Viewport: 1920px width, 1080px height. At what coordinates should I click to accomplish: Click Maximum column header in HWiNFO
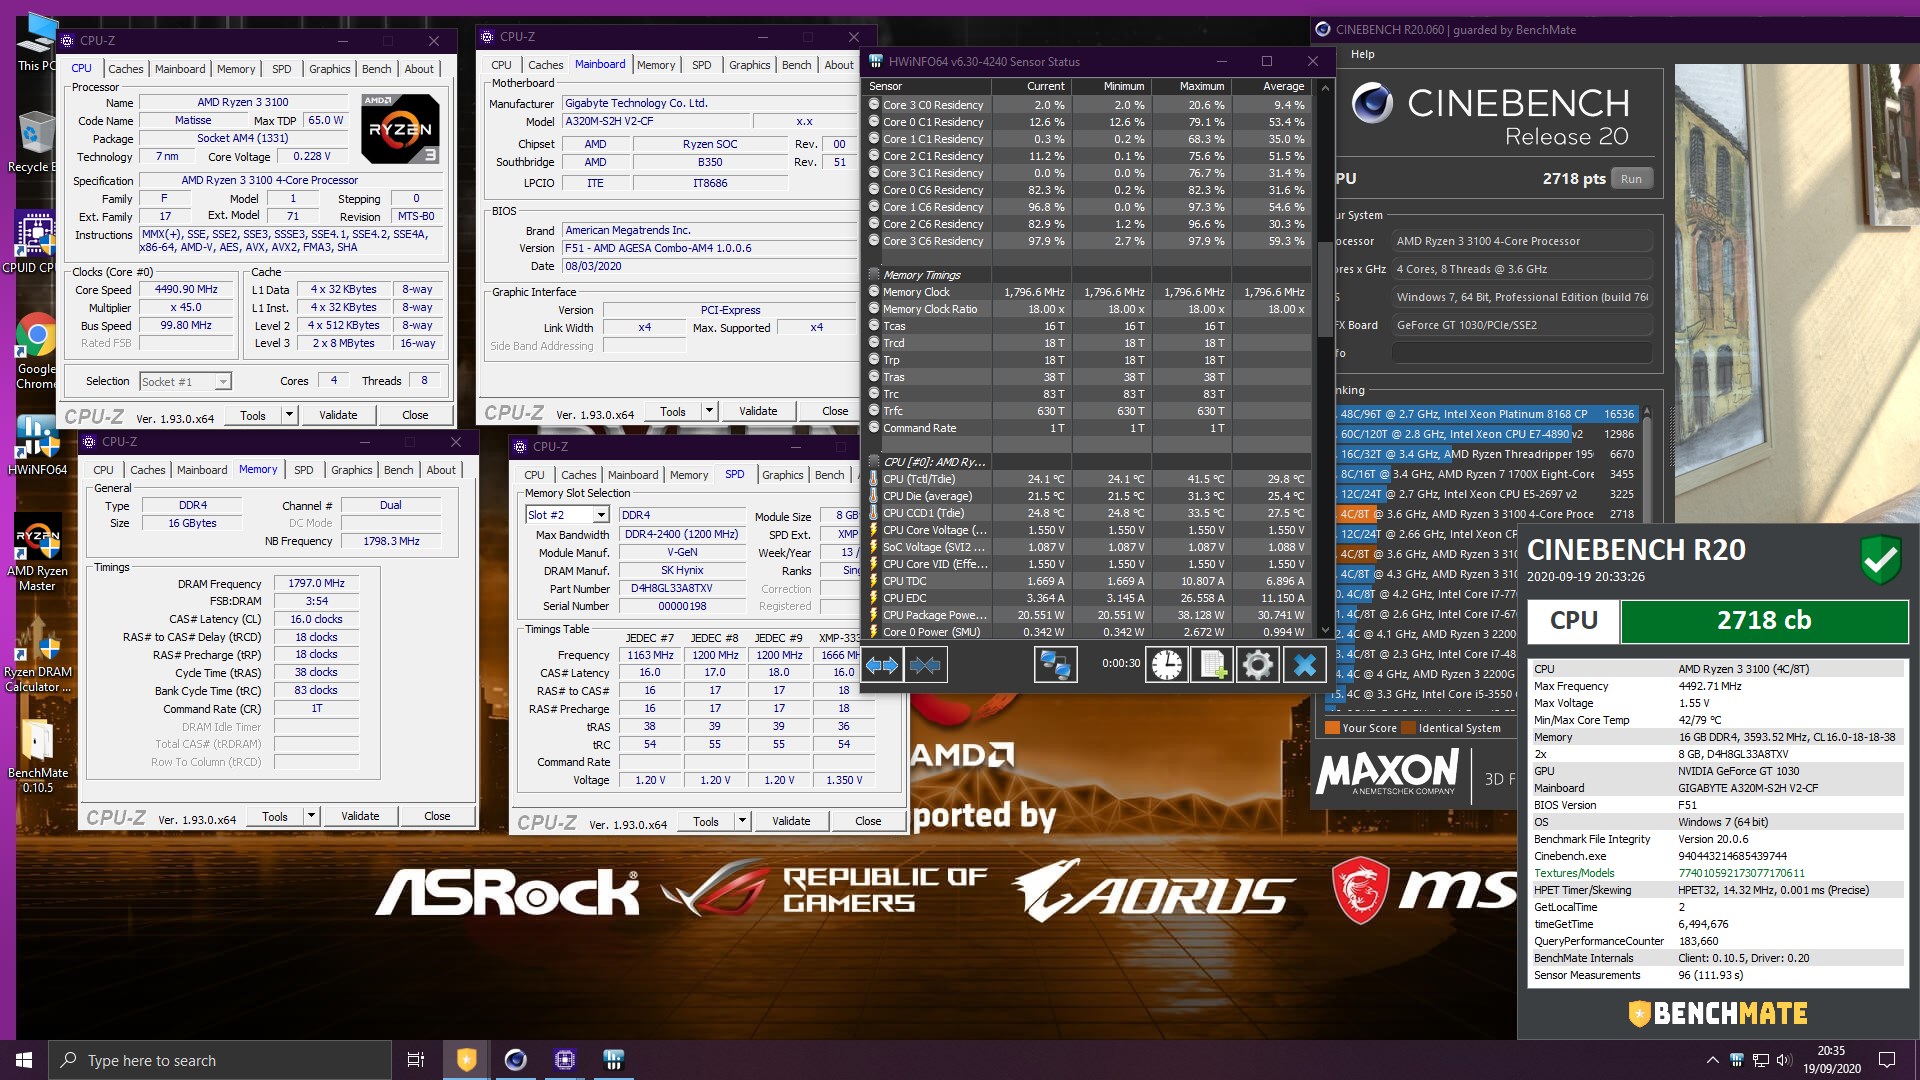pyautogui.click(x=1190, y=86)
